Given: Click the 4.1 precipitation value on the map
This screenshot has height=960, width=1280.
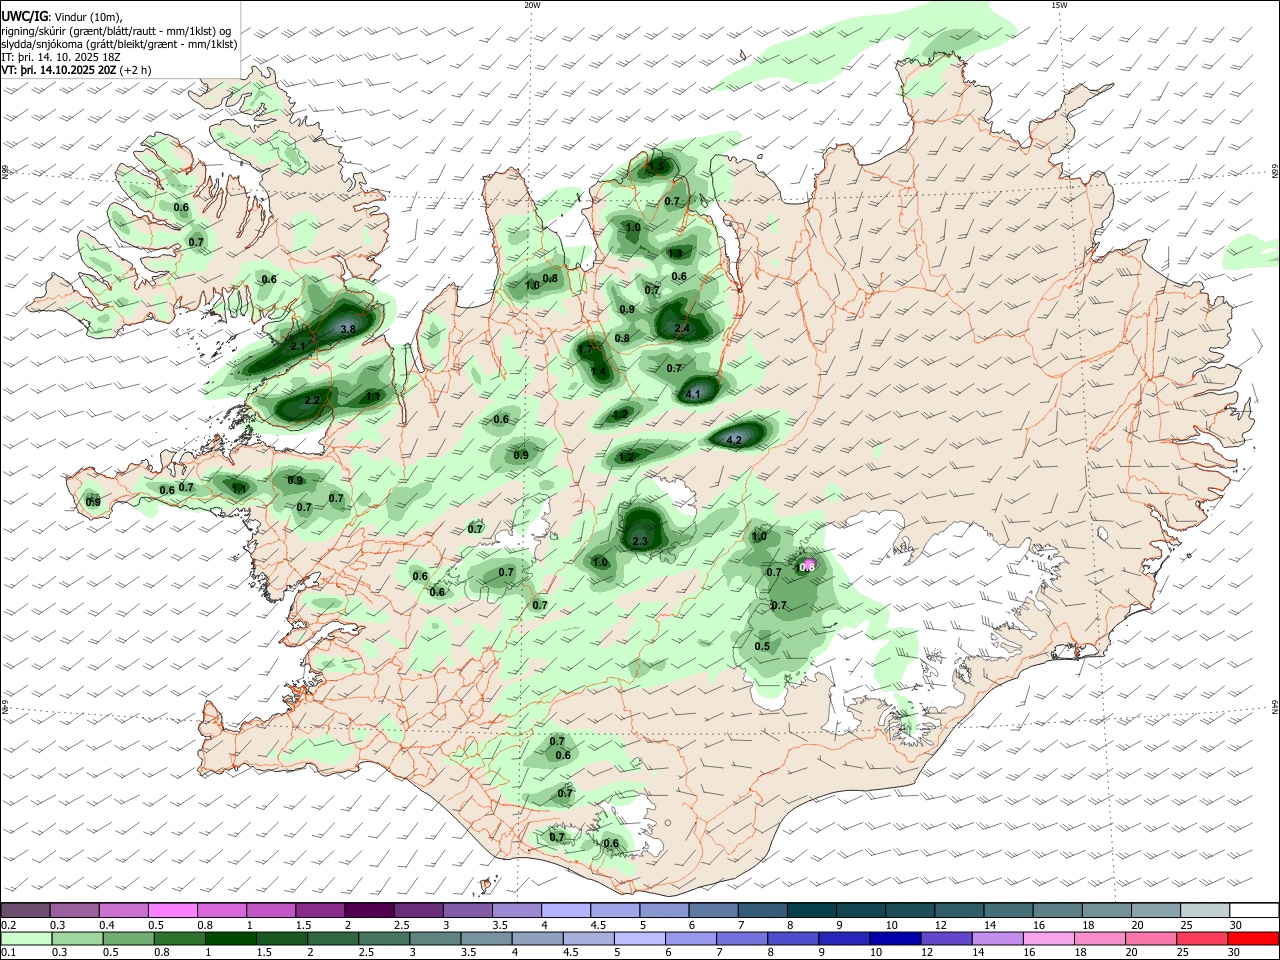Looking at the screenshot, I should (x=693, y=394).
